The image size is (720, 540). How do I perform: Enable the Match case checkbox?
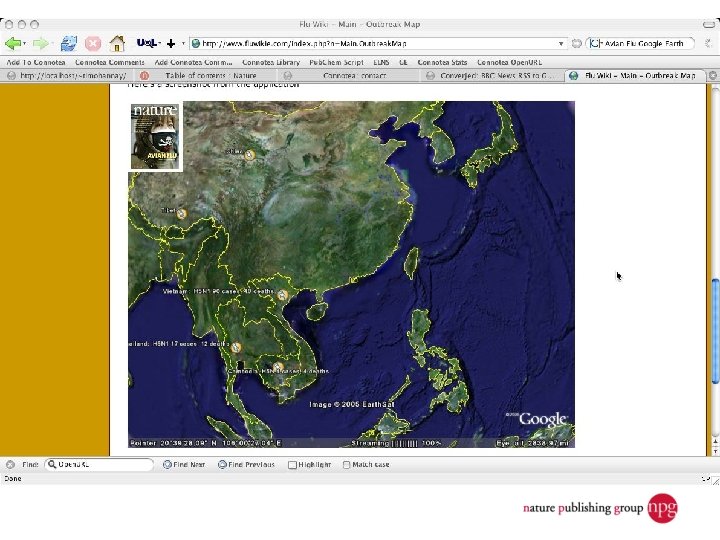[x=346, y=465]
